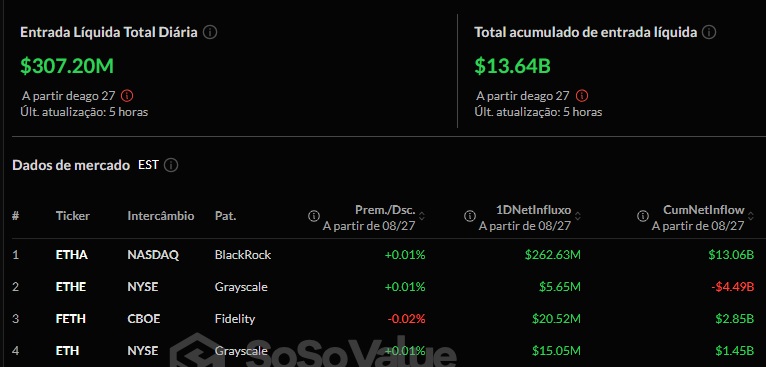Click Fidelity sponsor name

point(235,319)
